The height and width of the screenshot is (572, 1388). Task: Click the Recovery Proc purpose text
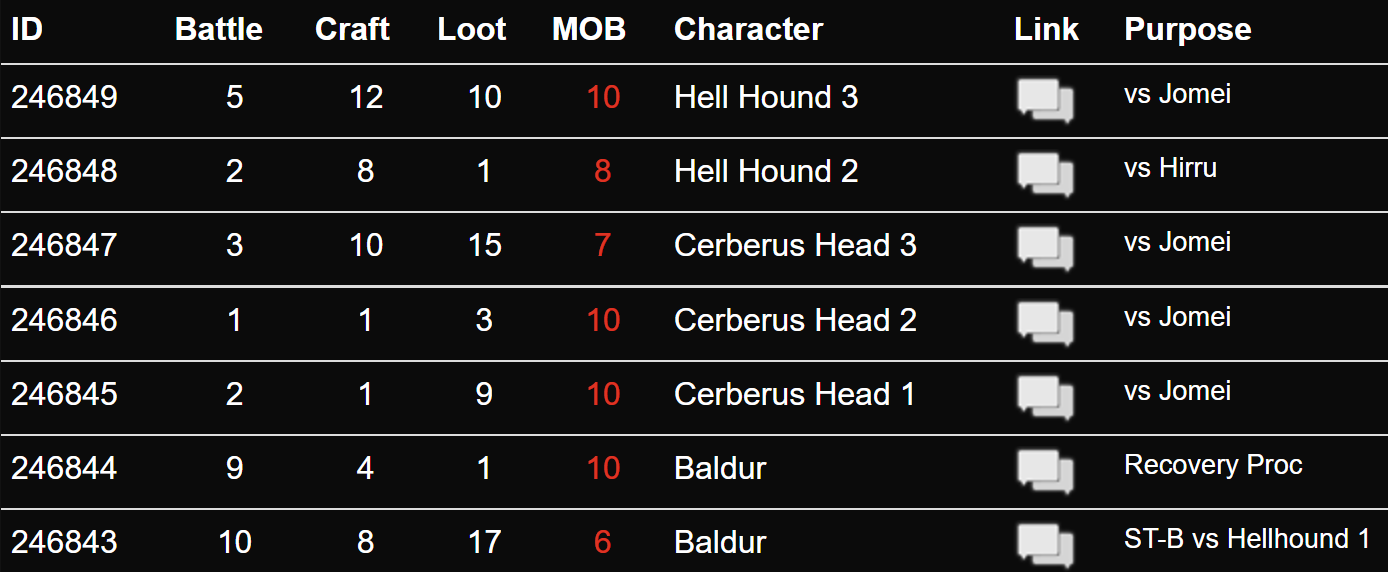[1213, 465]
